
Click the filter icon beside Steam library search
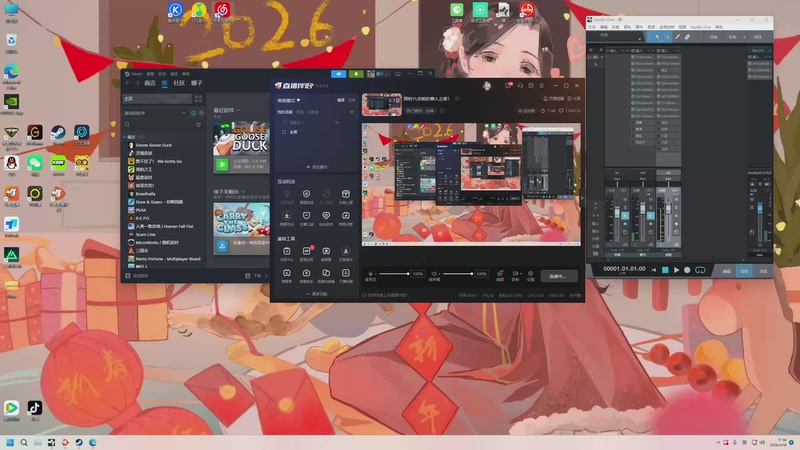click(198, 124)
